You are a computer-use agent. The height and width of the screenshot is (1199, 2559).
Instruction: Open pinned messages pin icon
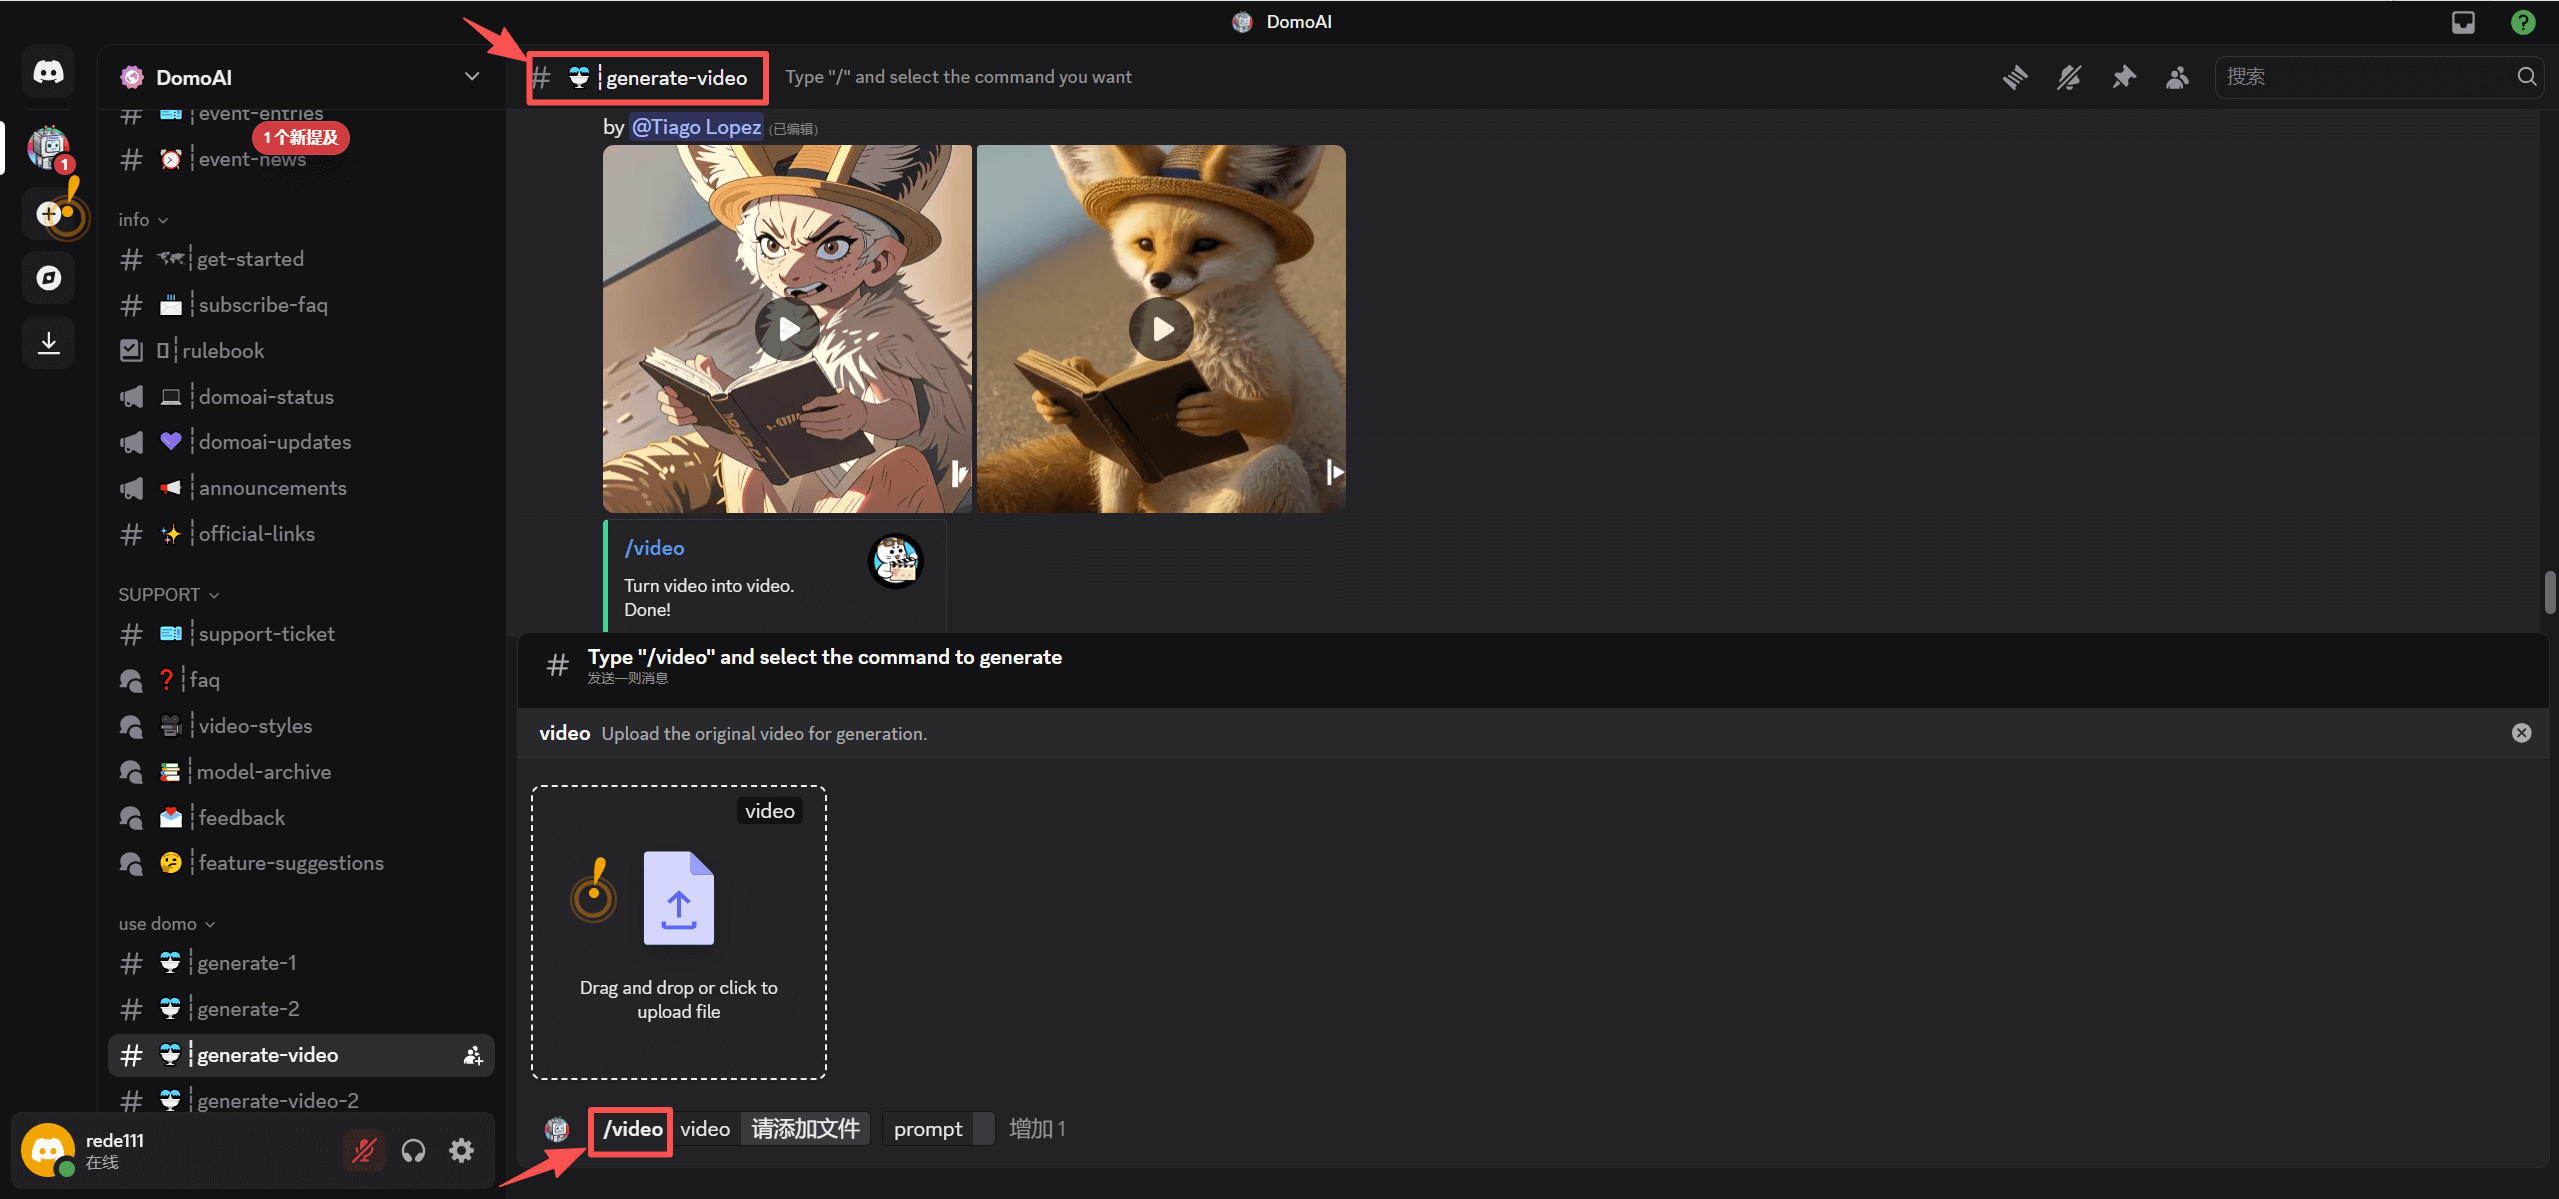pos(2123,77)
